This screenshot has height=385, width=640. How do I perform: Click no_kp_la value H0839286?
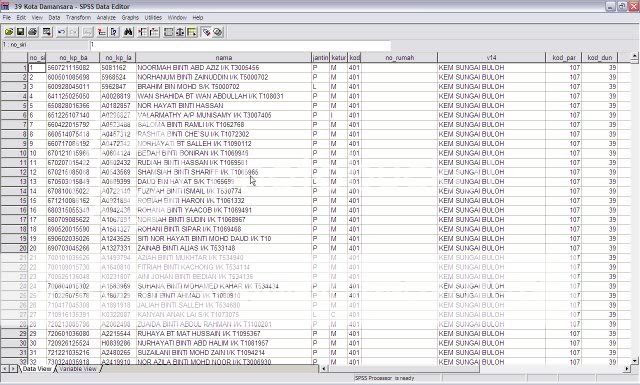click(x=118, y=343)
